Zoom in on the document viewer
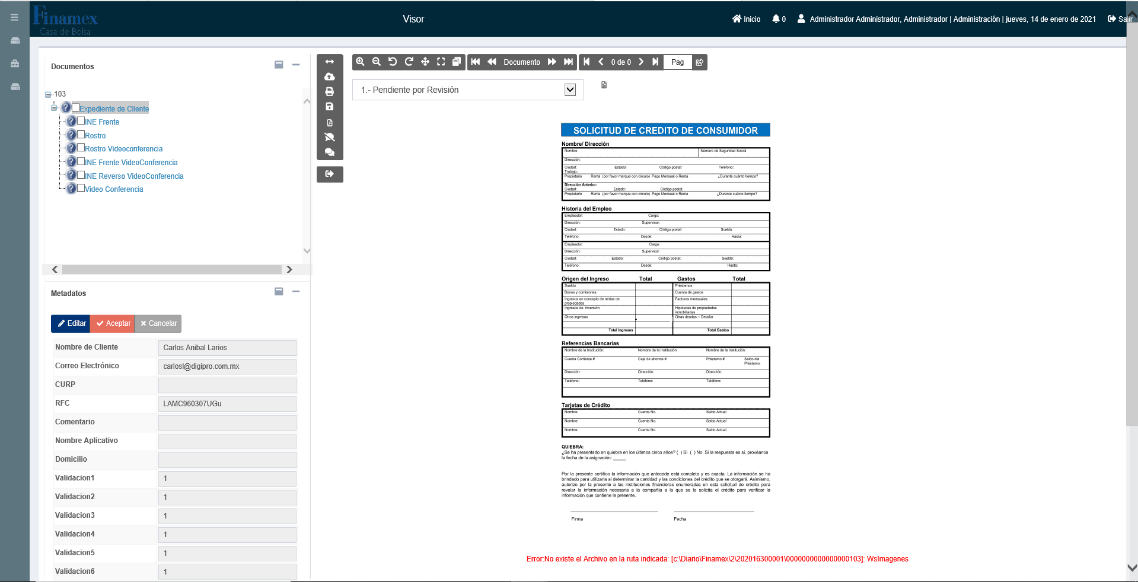Image resolution: width=1138 pixels, height=582 pixels. pos(360,62)
